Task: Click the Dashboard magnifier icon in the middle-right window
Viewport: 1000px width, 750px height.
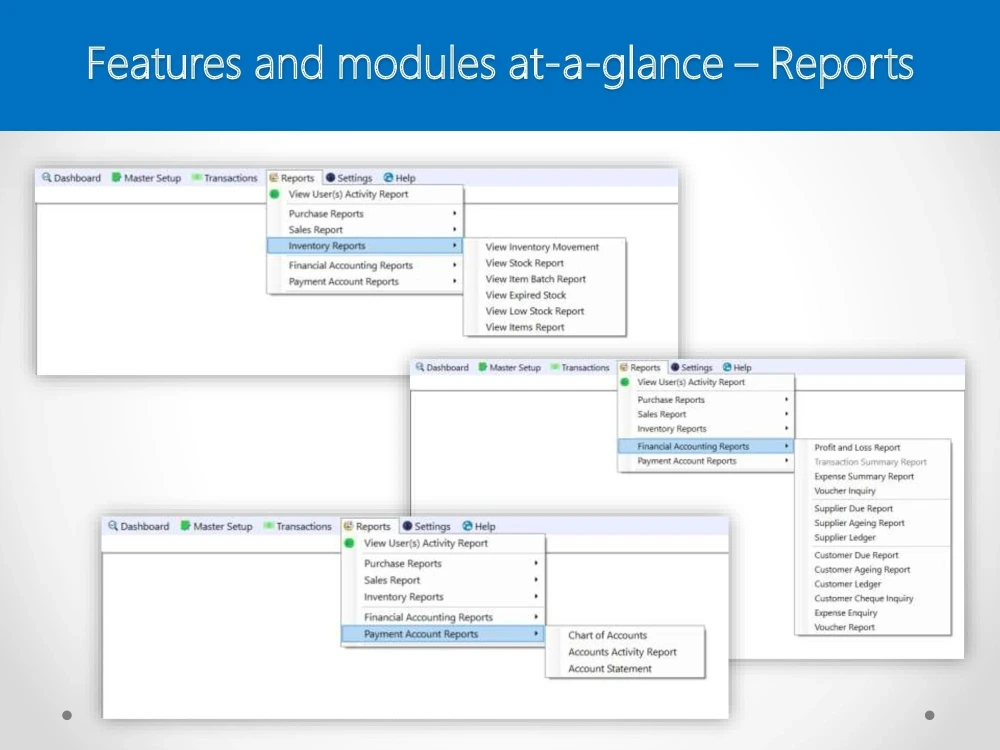Action: click(420, 367)
